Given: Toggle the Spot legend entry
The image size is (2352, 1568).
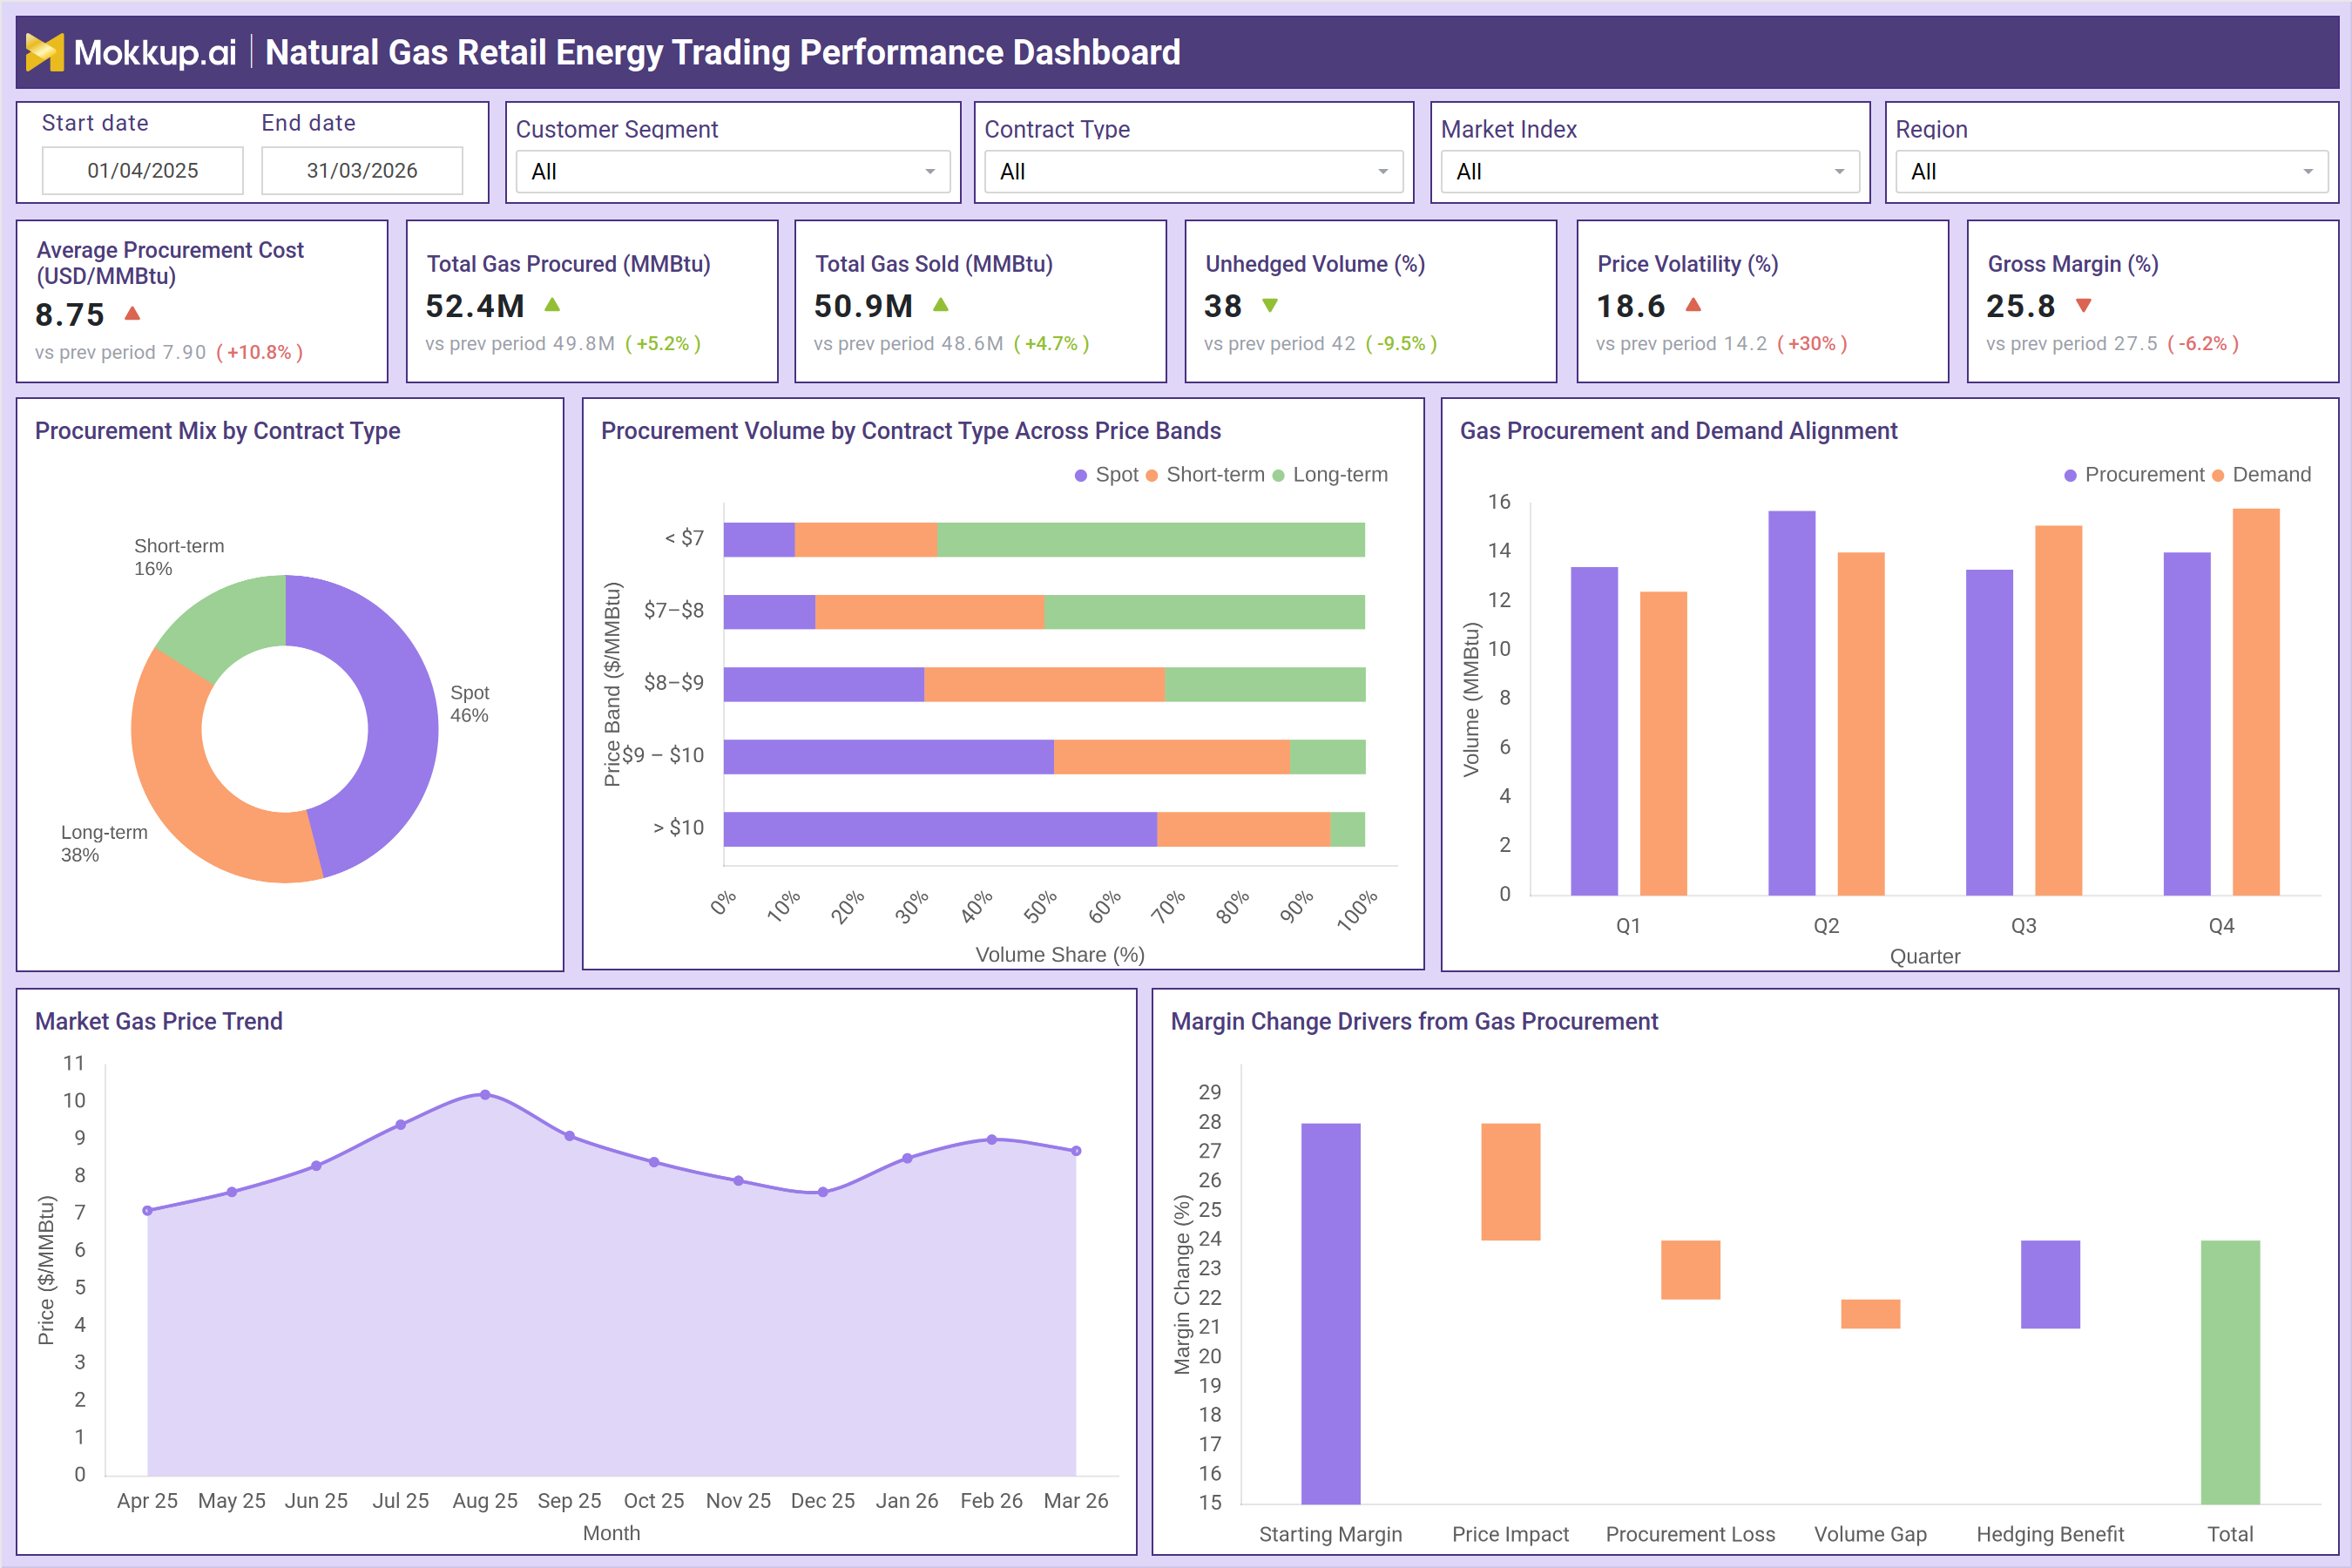Looking at the screenshot, I should pos(1107,475).
